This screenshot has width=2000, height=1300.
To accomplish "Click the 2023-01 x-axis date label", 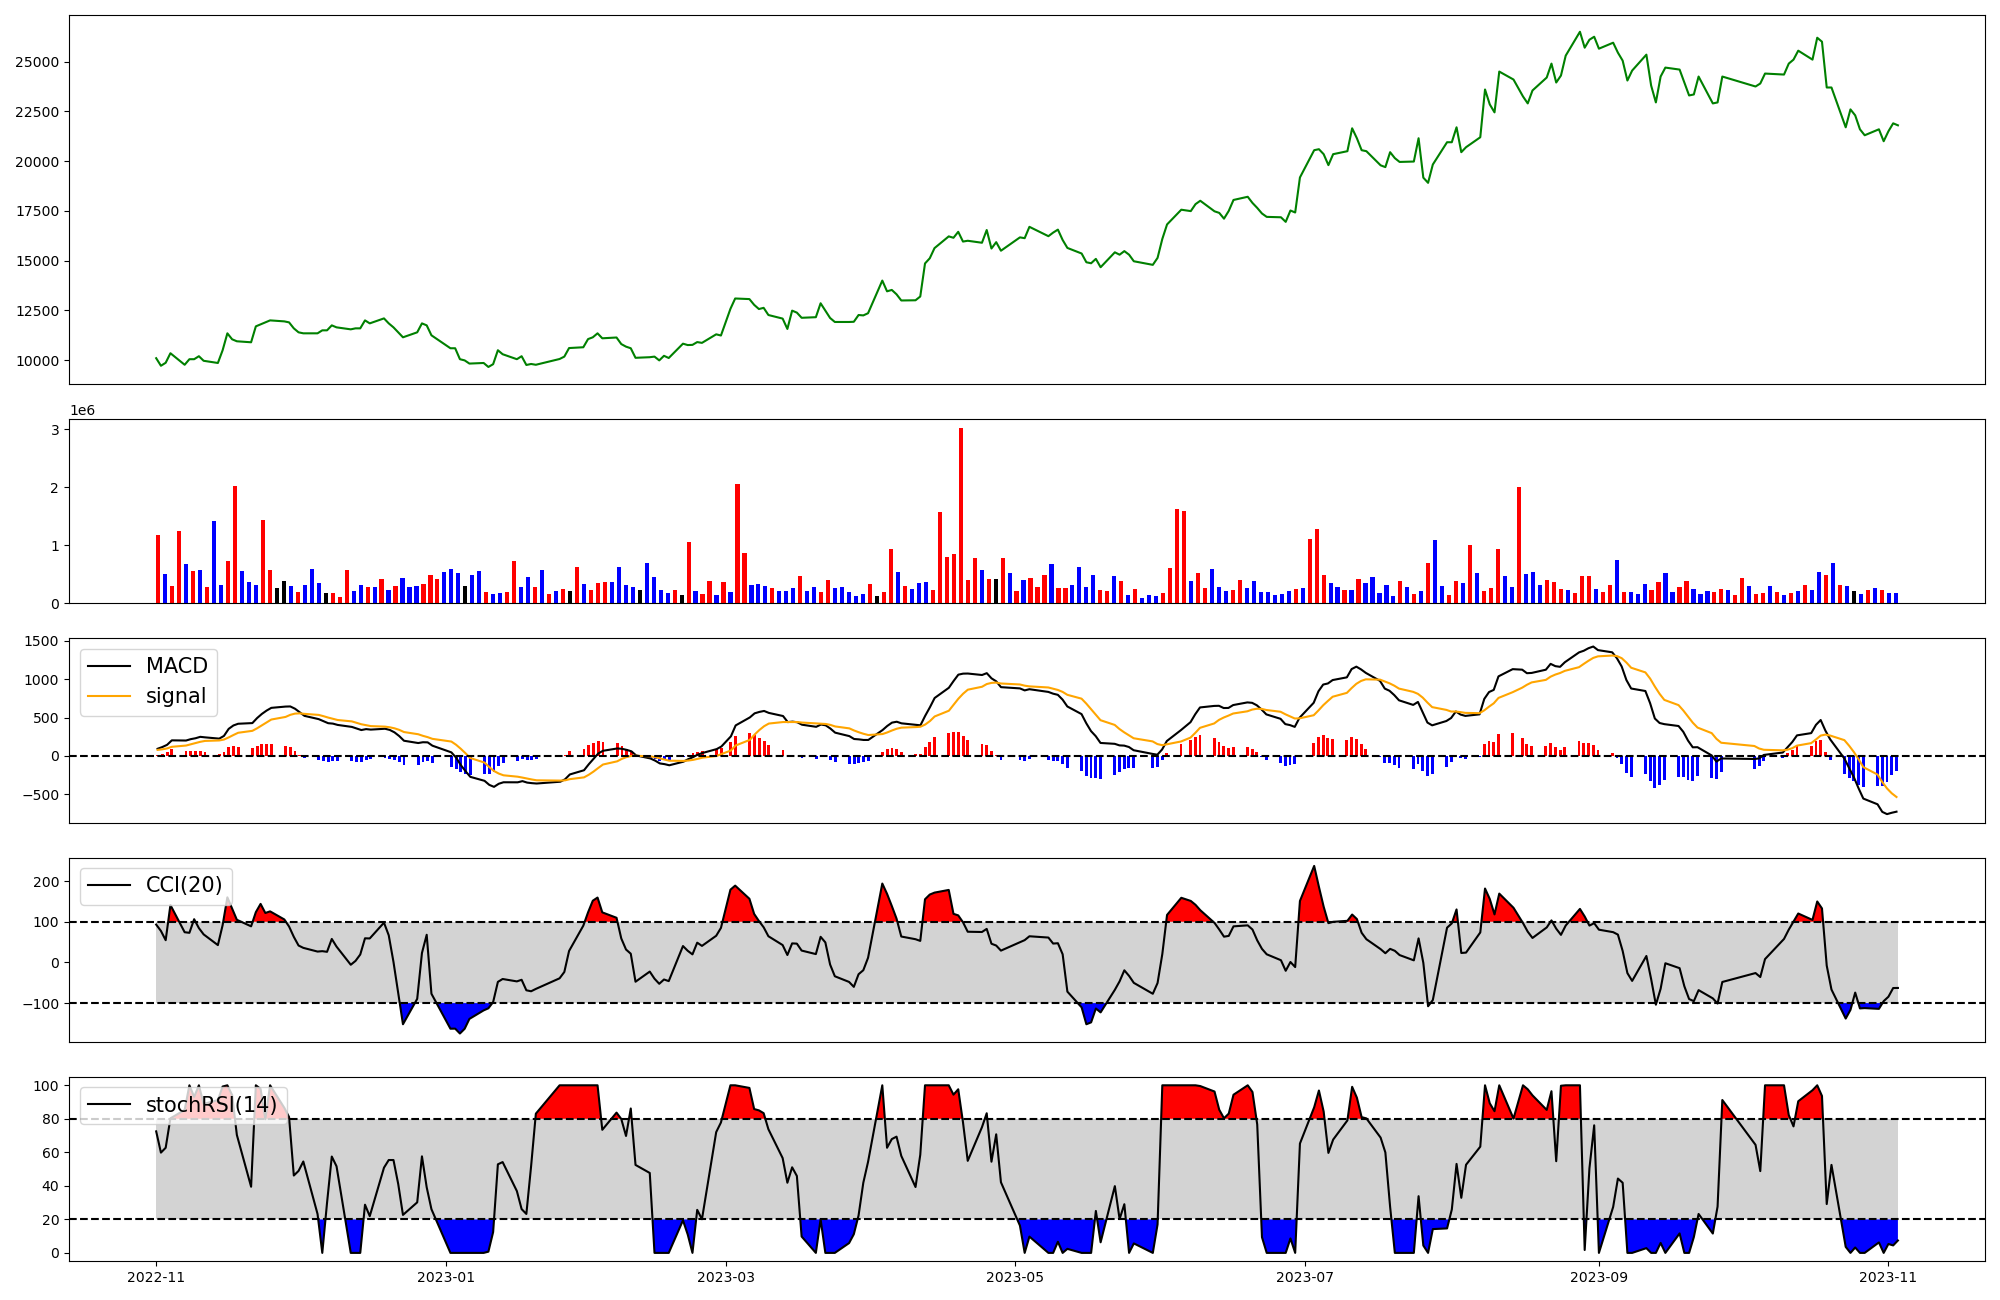I will pyautogui.click(x=445, y=1277).
